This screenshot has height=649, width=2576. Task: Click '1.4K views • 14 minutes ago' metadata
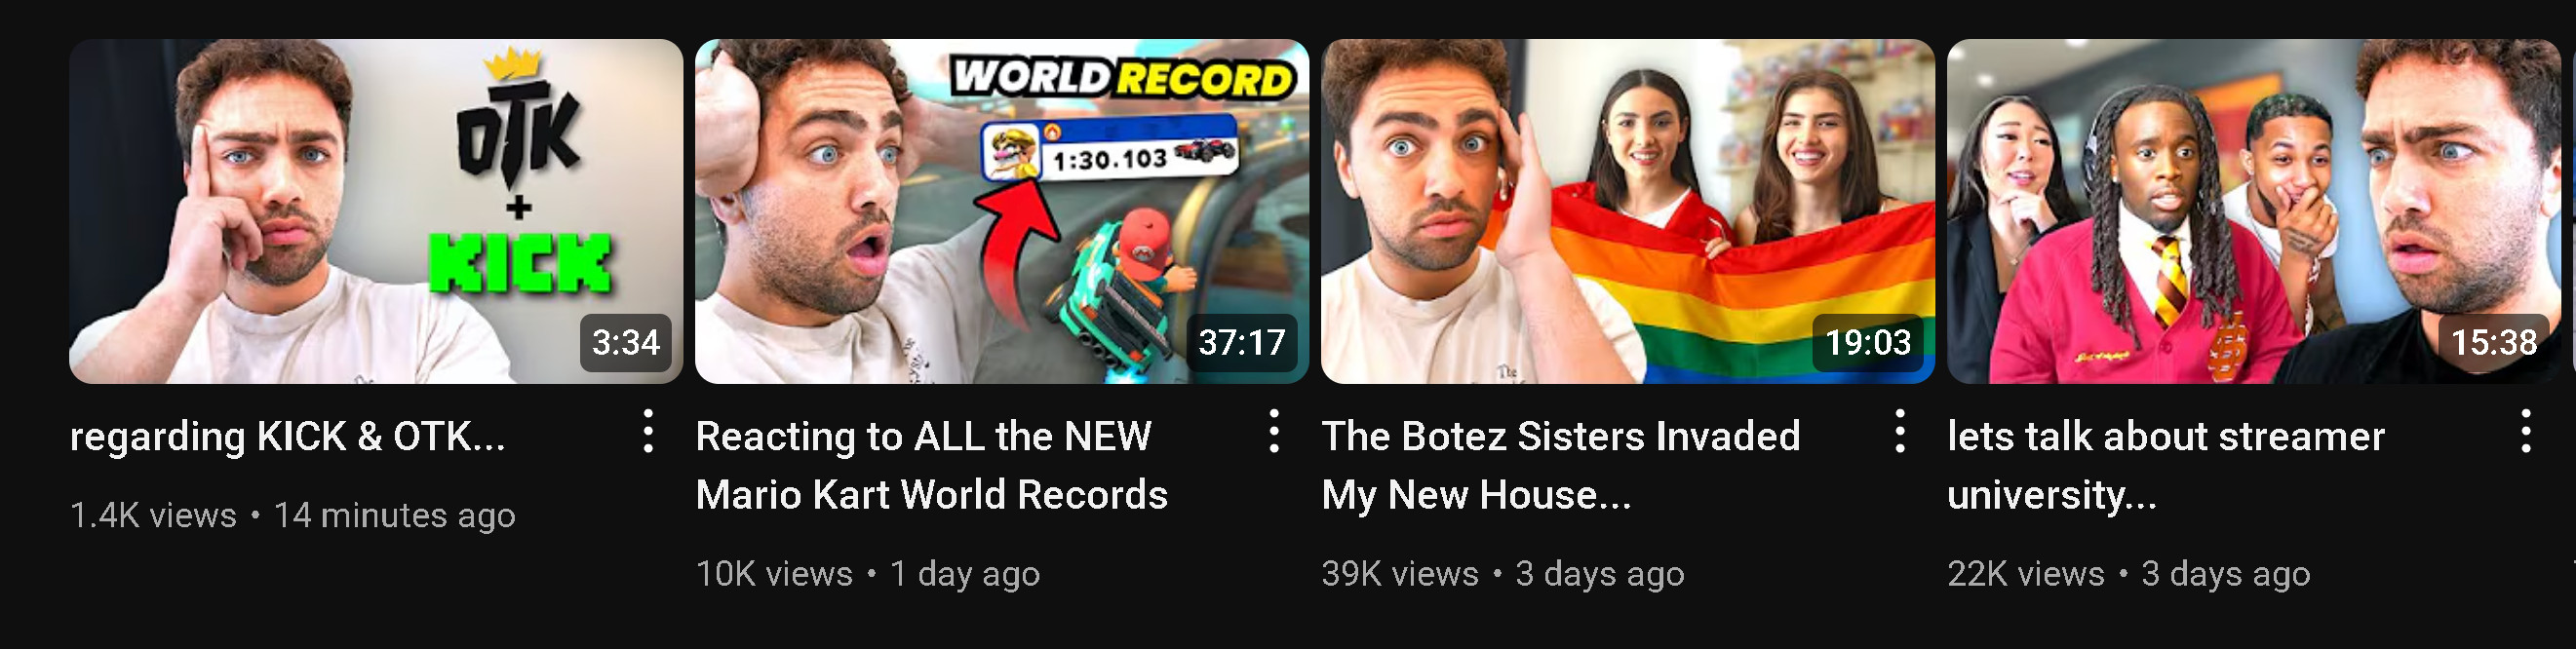tap(293, 515)
